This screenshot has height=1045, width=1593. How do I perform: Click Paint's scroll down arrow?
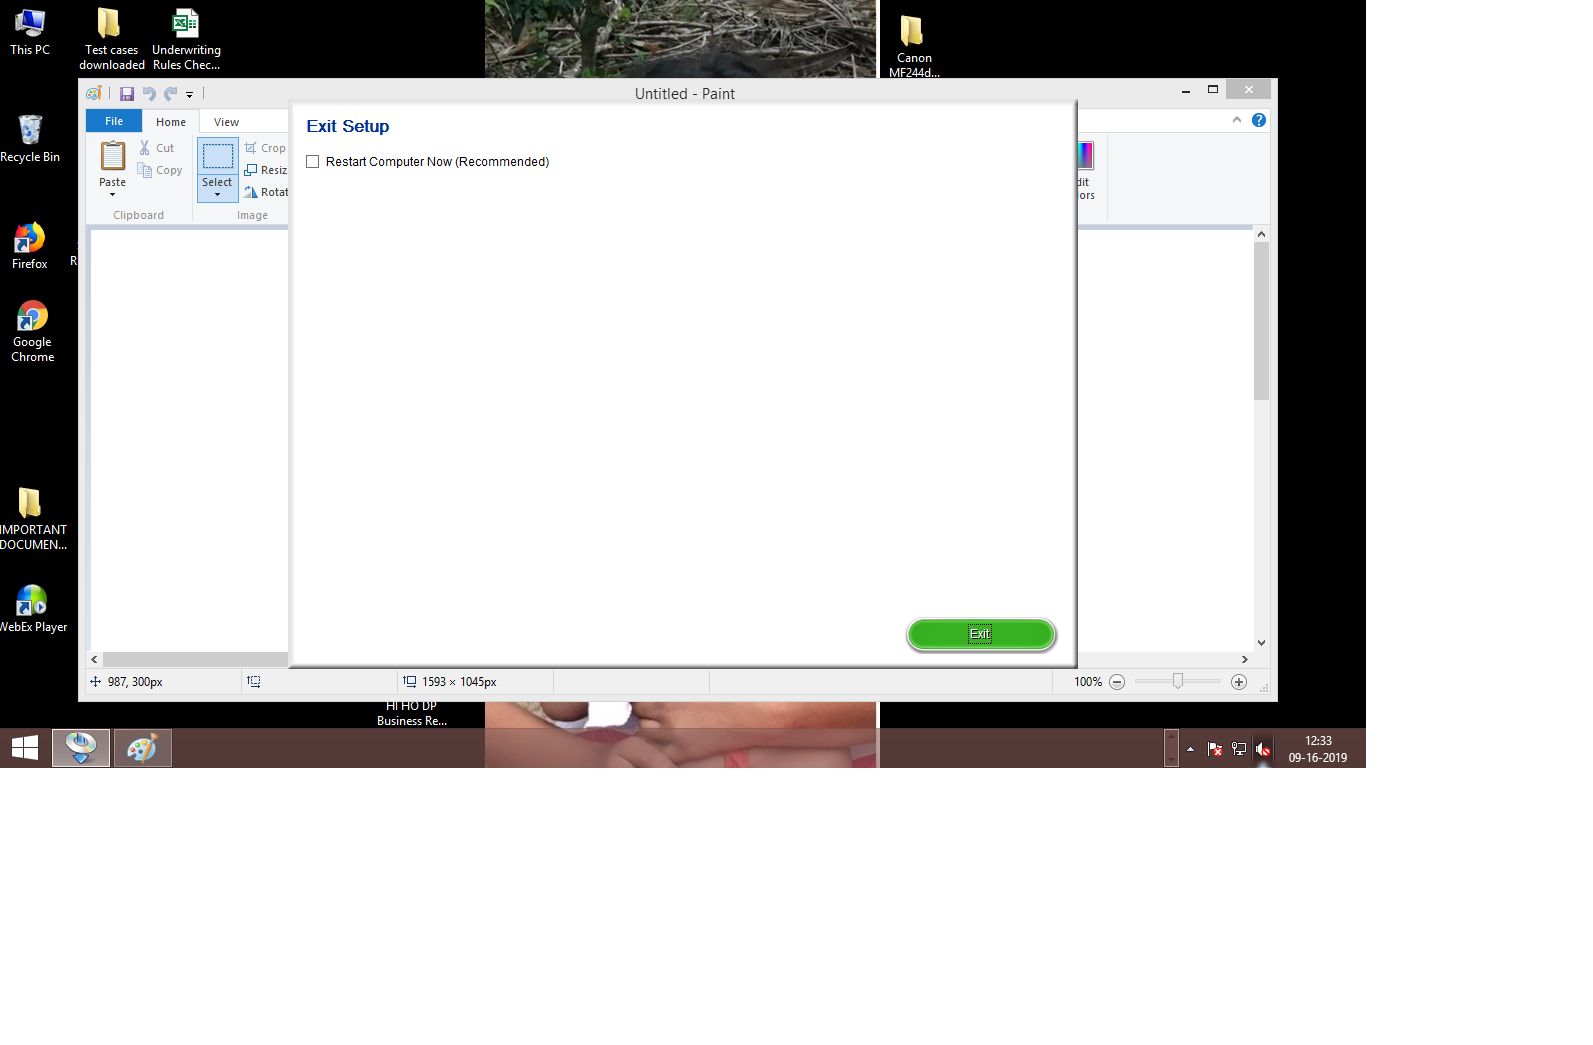[x=1262, y=643]
